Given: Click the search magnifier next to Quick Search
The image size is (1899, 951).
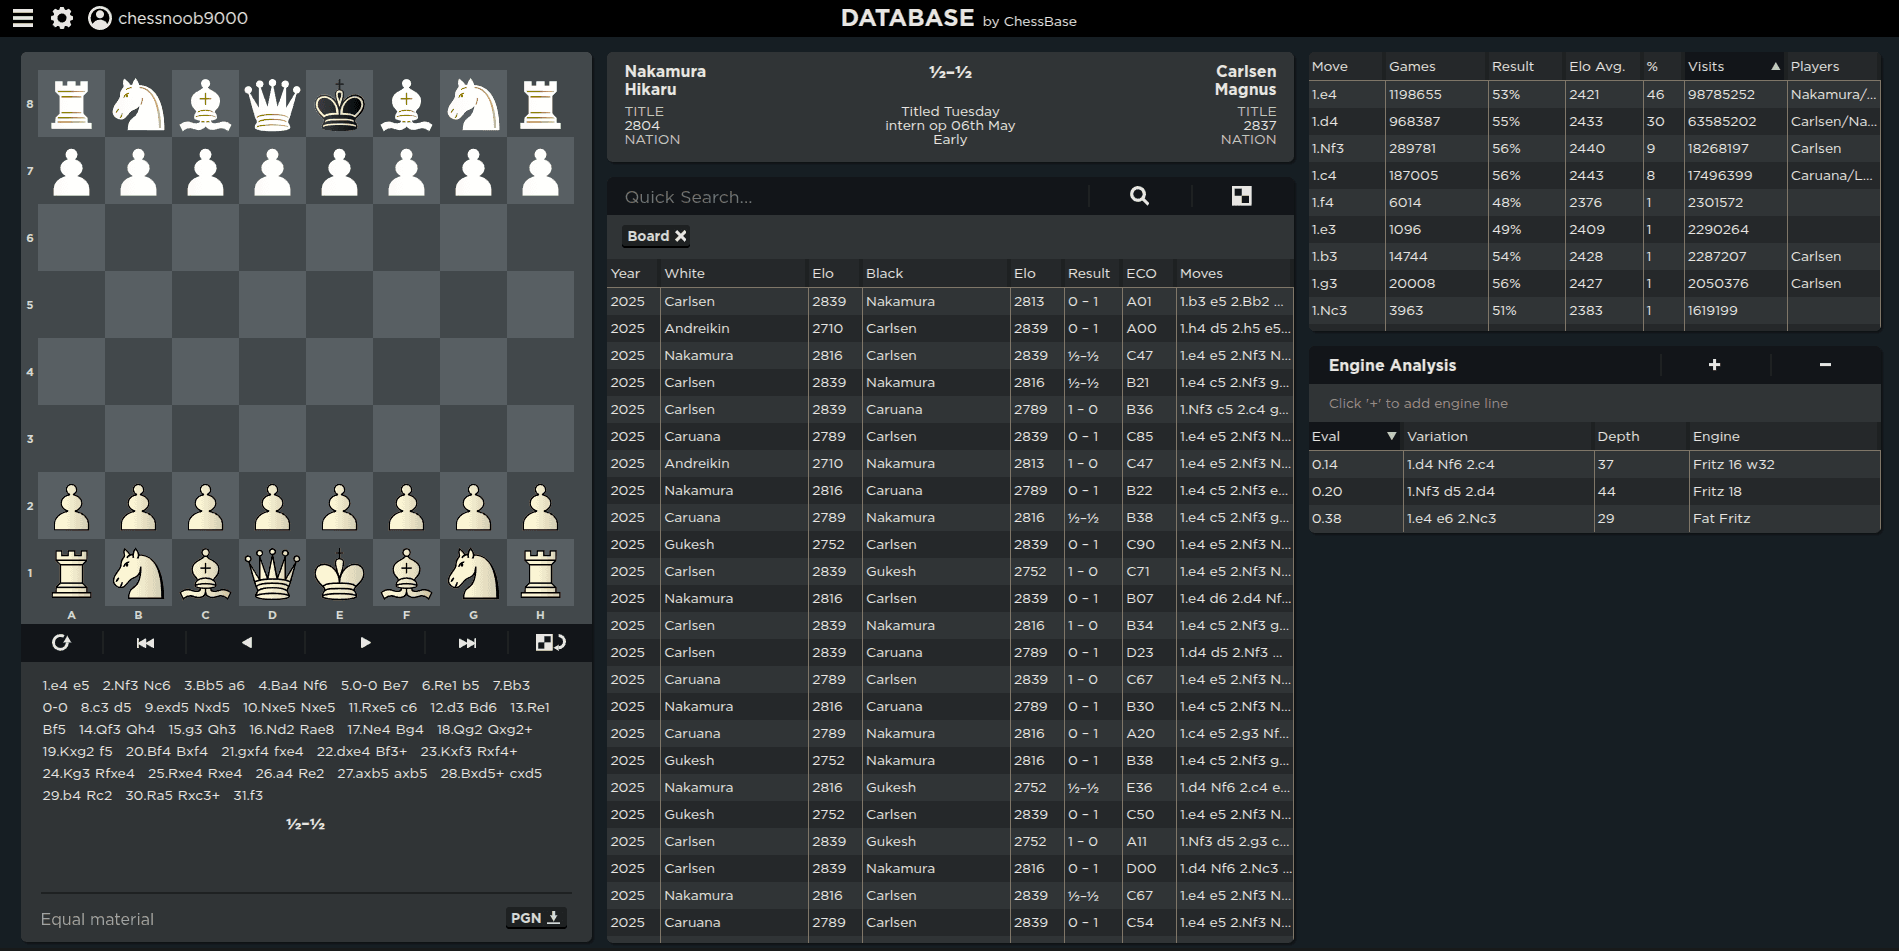Looking at the screenshot, I should point(1139,196).
